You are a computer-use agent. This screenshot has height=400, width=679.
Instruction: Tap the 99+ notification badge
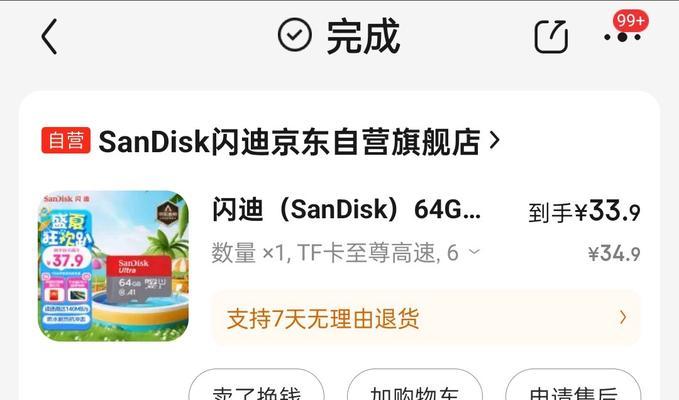630,20
